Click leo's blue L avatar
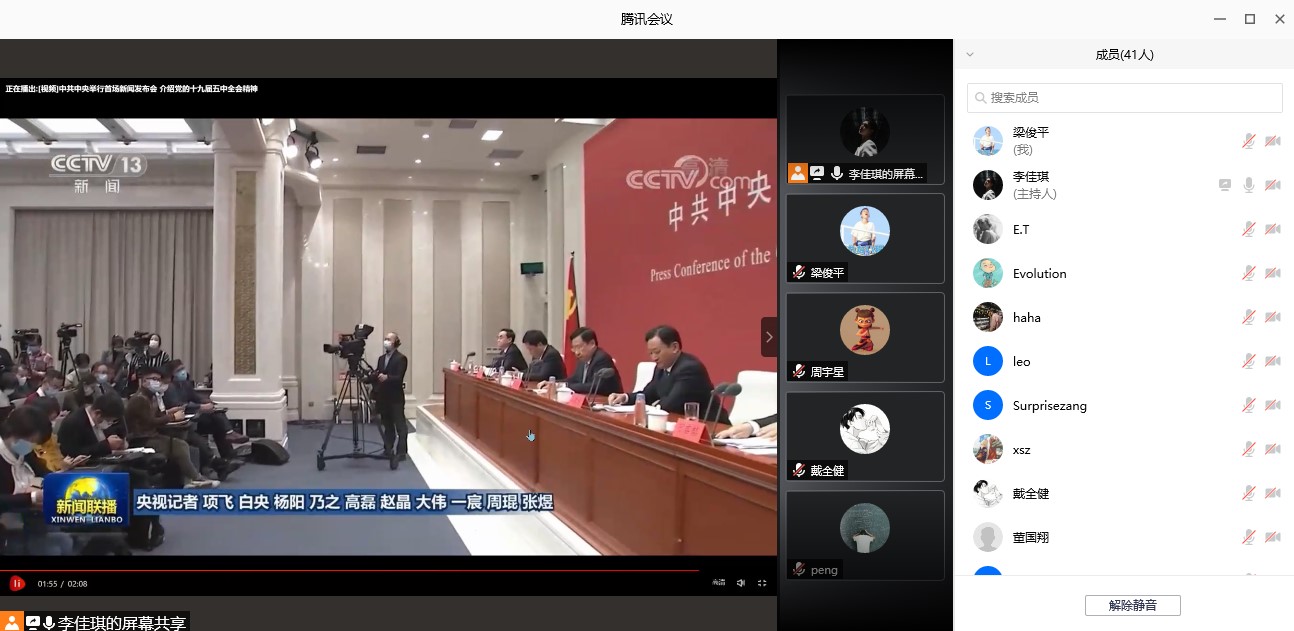 pyautogui.click(x=988, y=361)
